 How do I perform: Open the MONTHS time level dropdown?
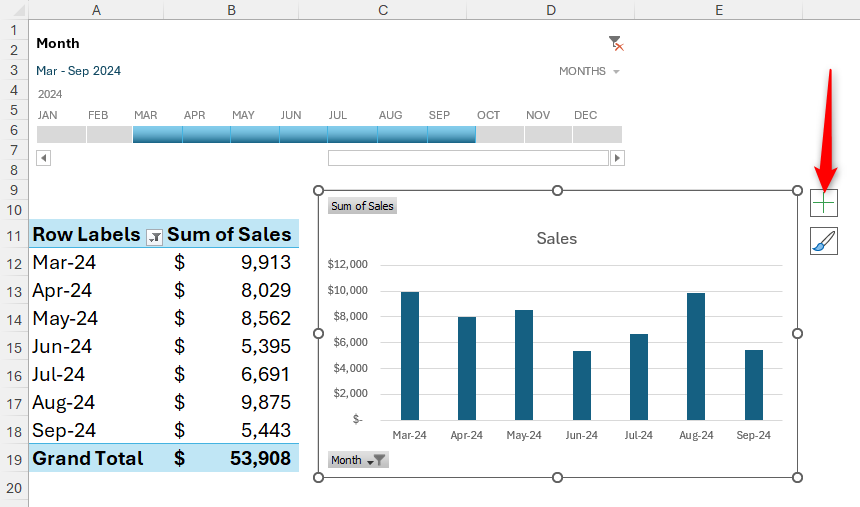coord(589,71)
